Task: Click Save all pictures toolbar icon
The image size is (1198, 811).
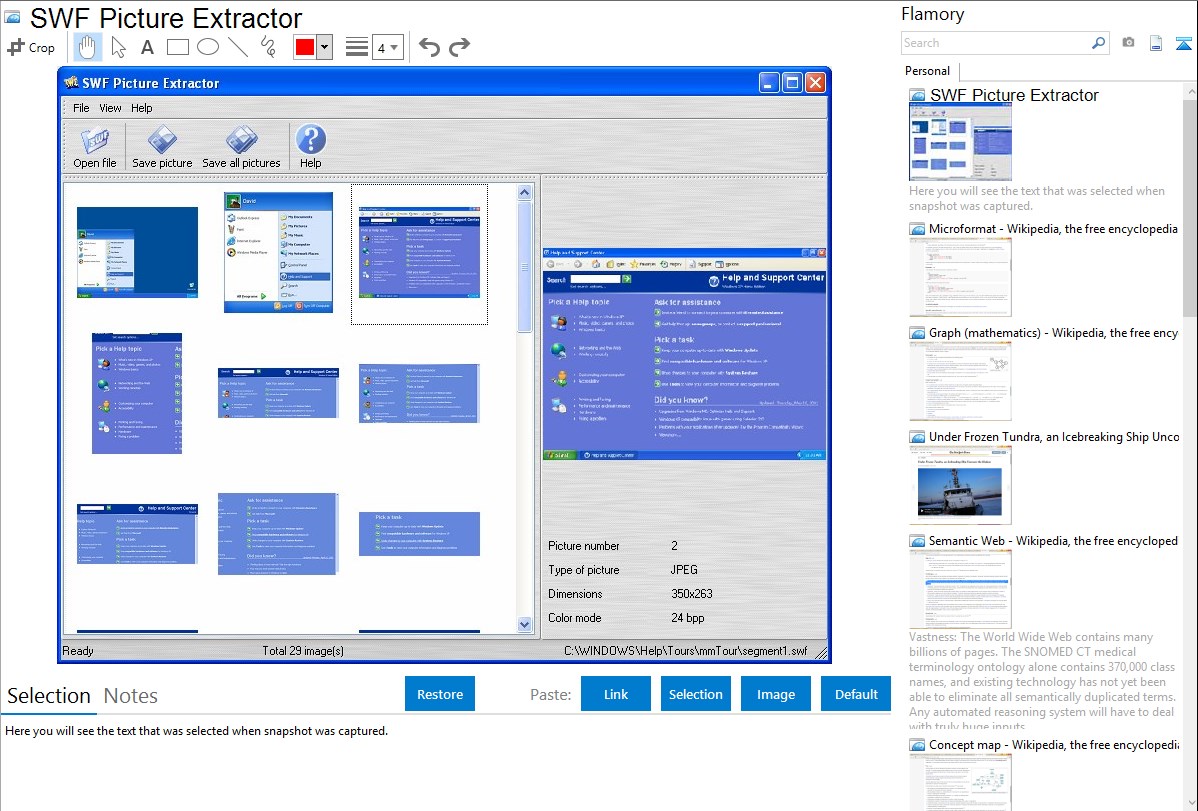Action: 241,147
